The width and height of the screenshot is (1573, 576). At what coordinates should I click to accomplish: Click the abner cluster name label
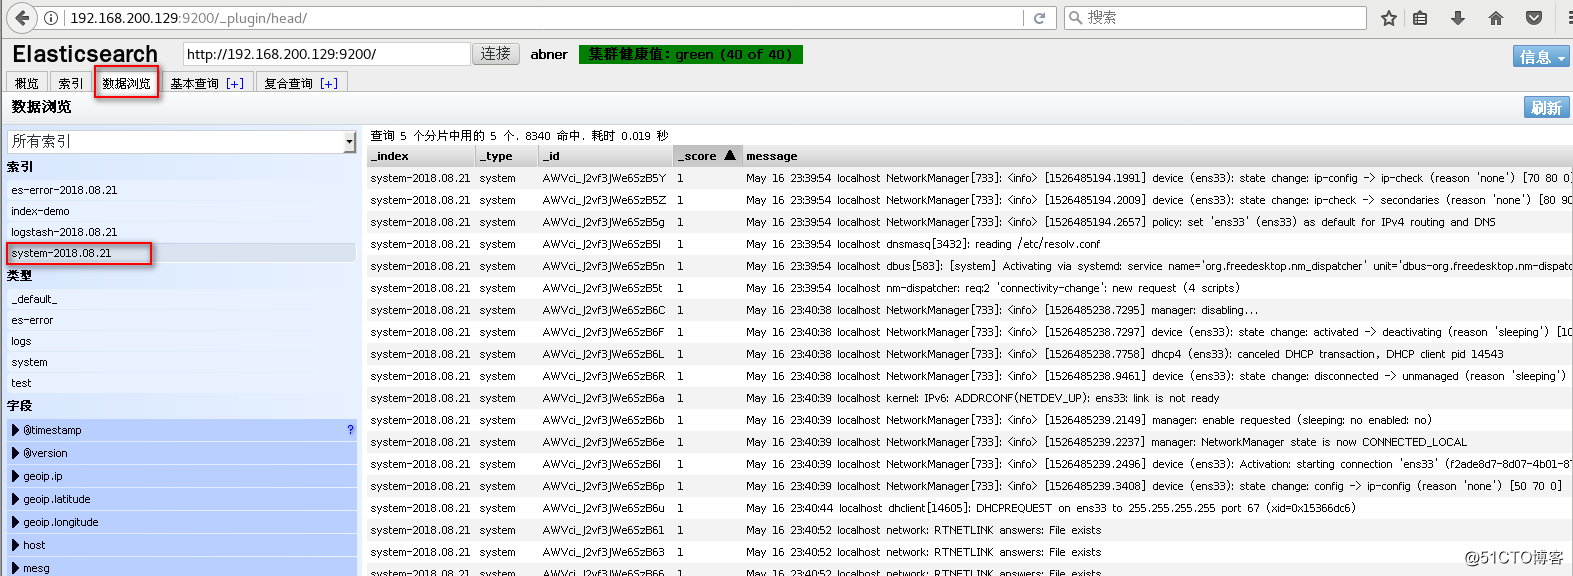549,54
